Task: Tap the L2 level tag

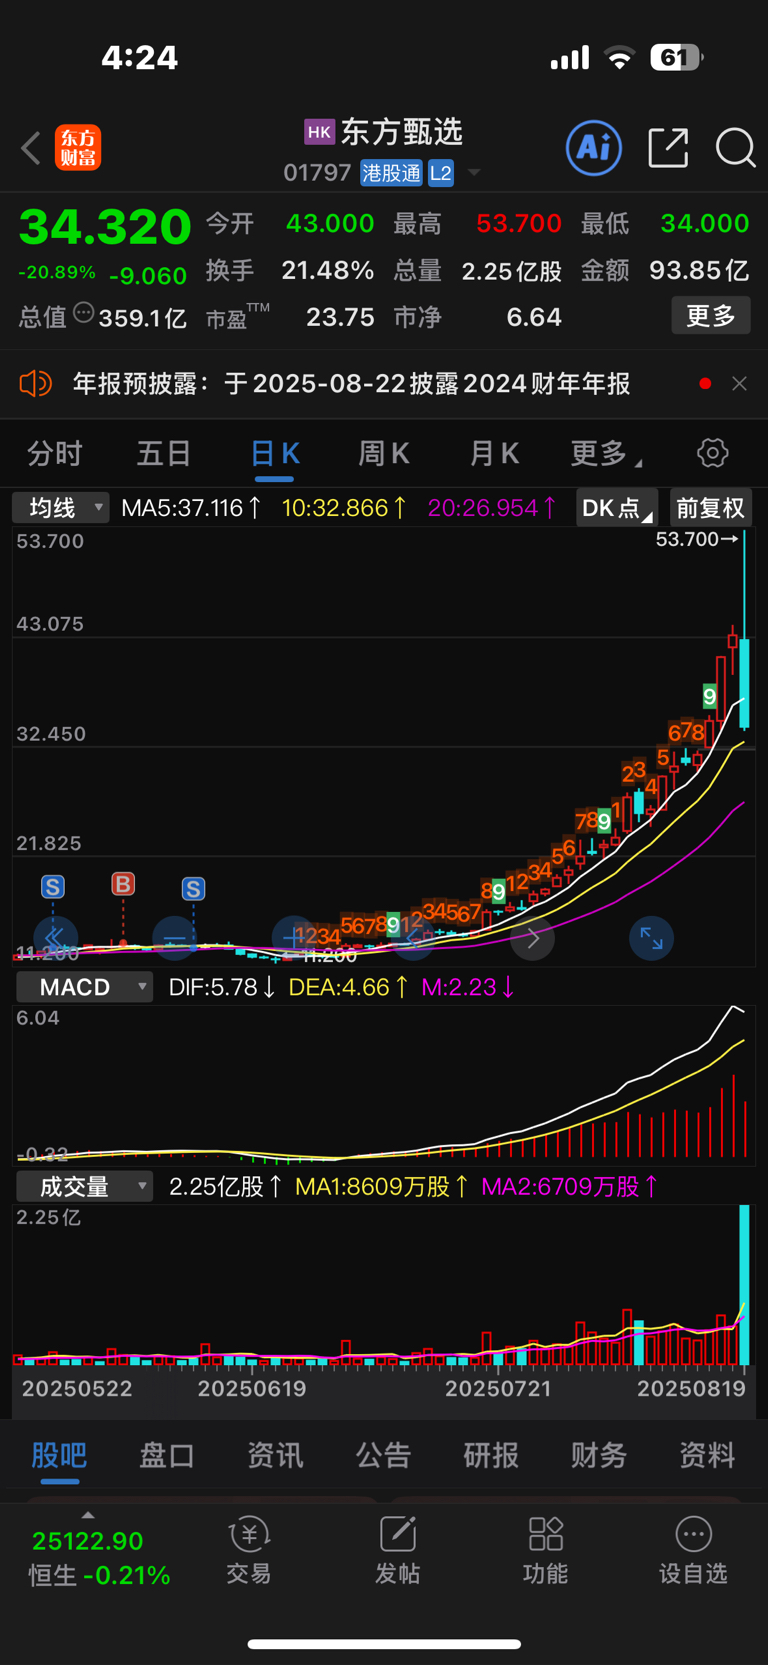Action: tap(441, 173)
